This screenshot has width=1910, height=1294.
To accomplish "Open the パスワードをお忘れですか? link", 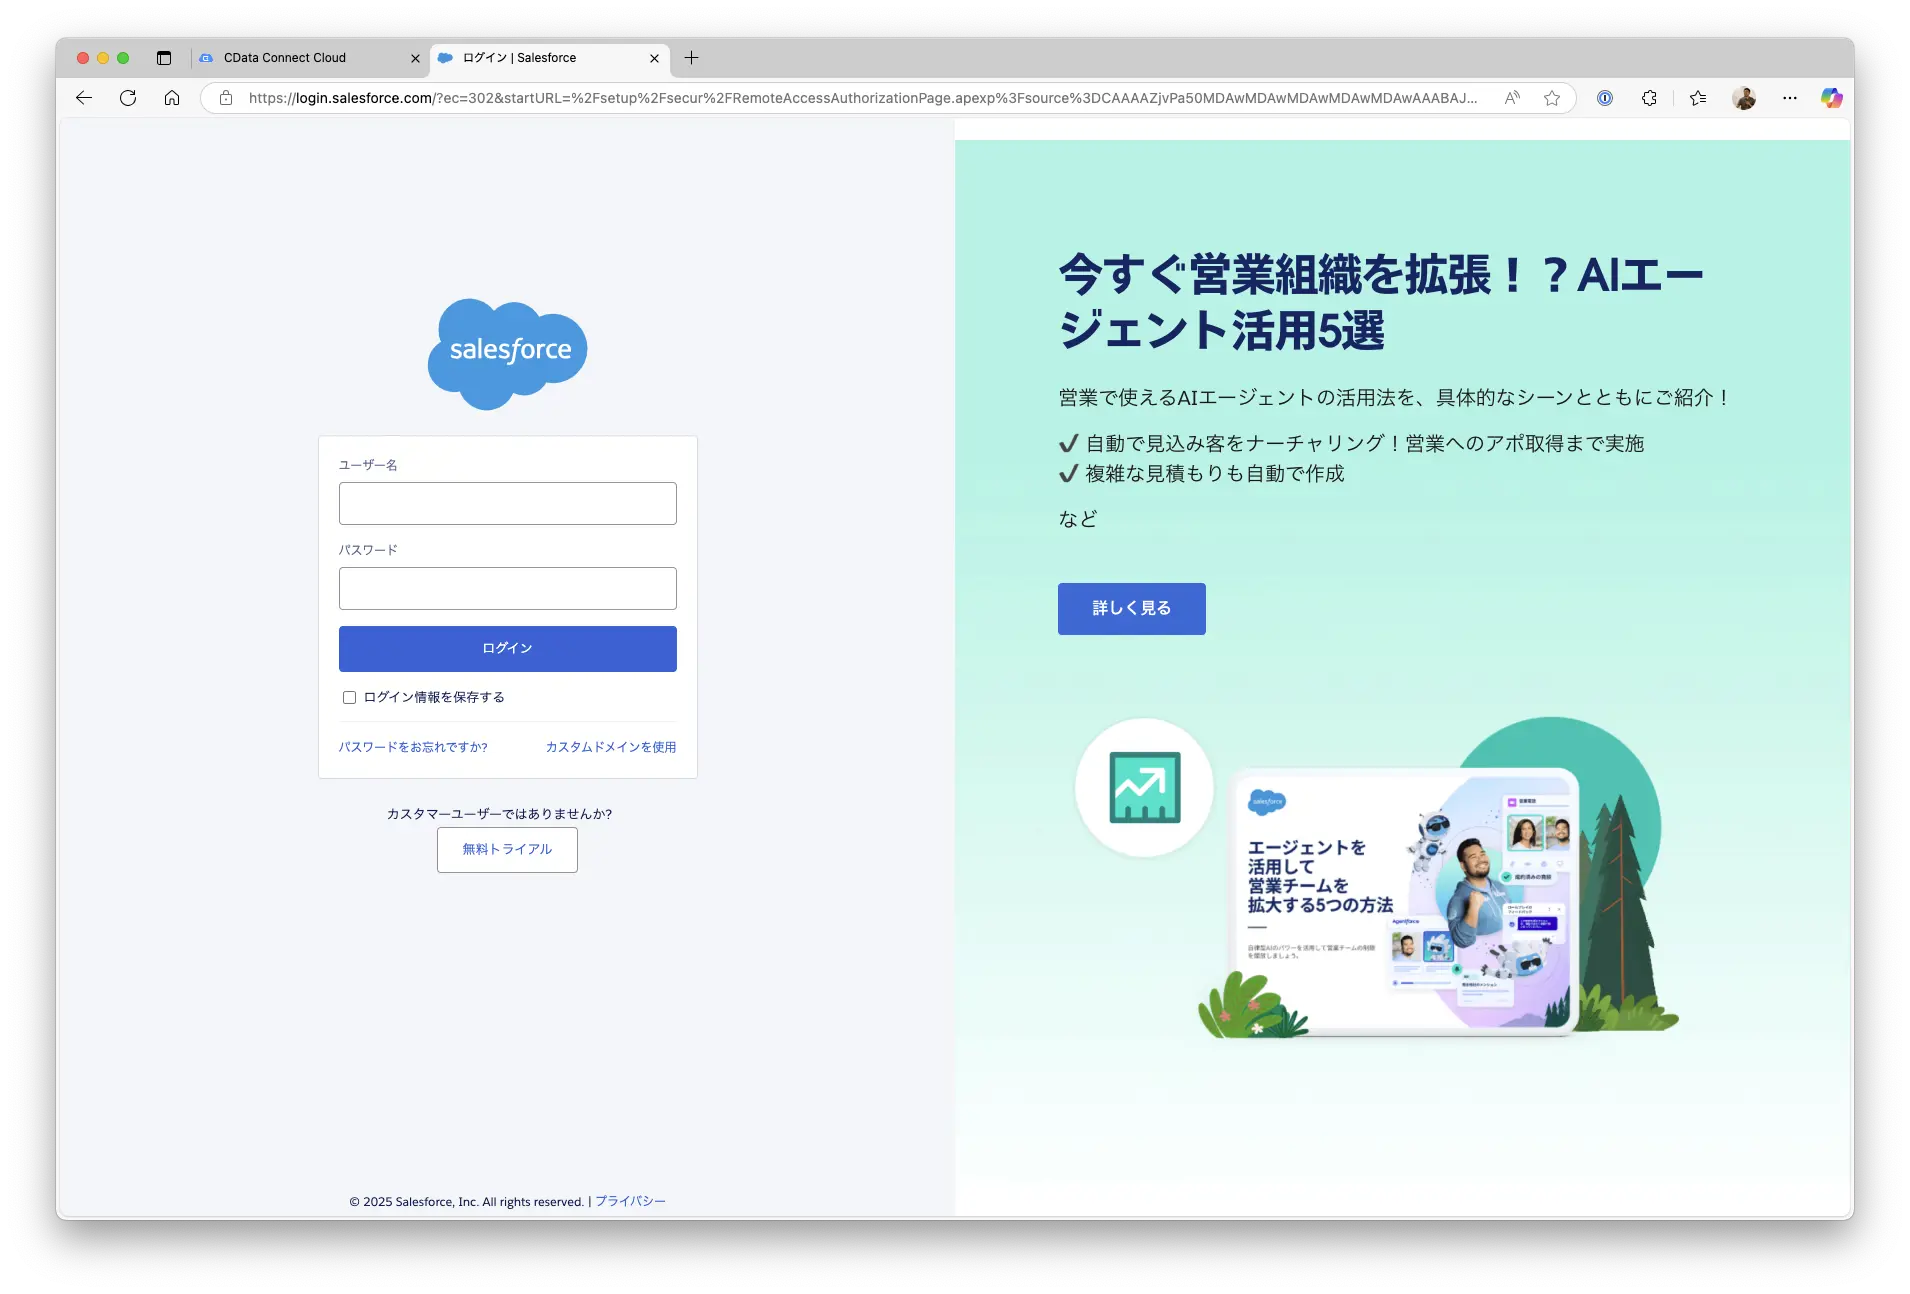I will point(413,748).
